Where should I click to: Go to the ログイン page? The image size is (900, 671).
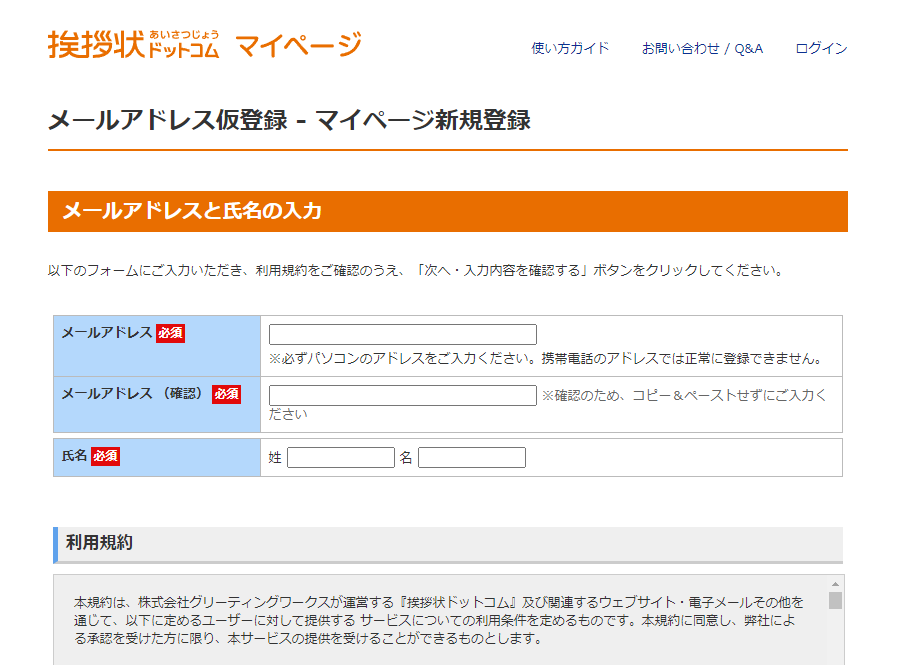click(821, 48)
